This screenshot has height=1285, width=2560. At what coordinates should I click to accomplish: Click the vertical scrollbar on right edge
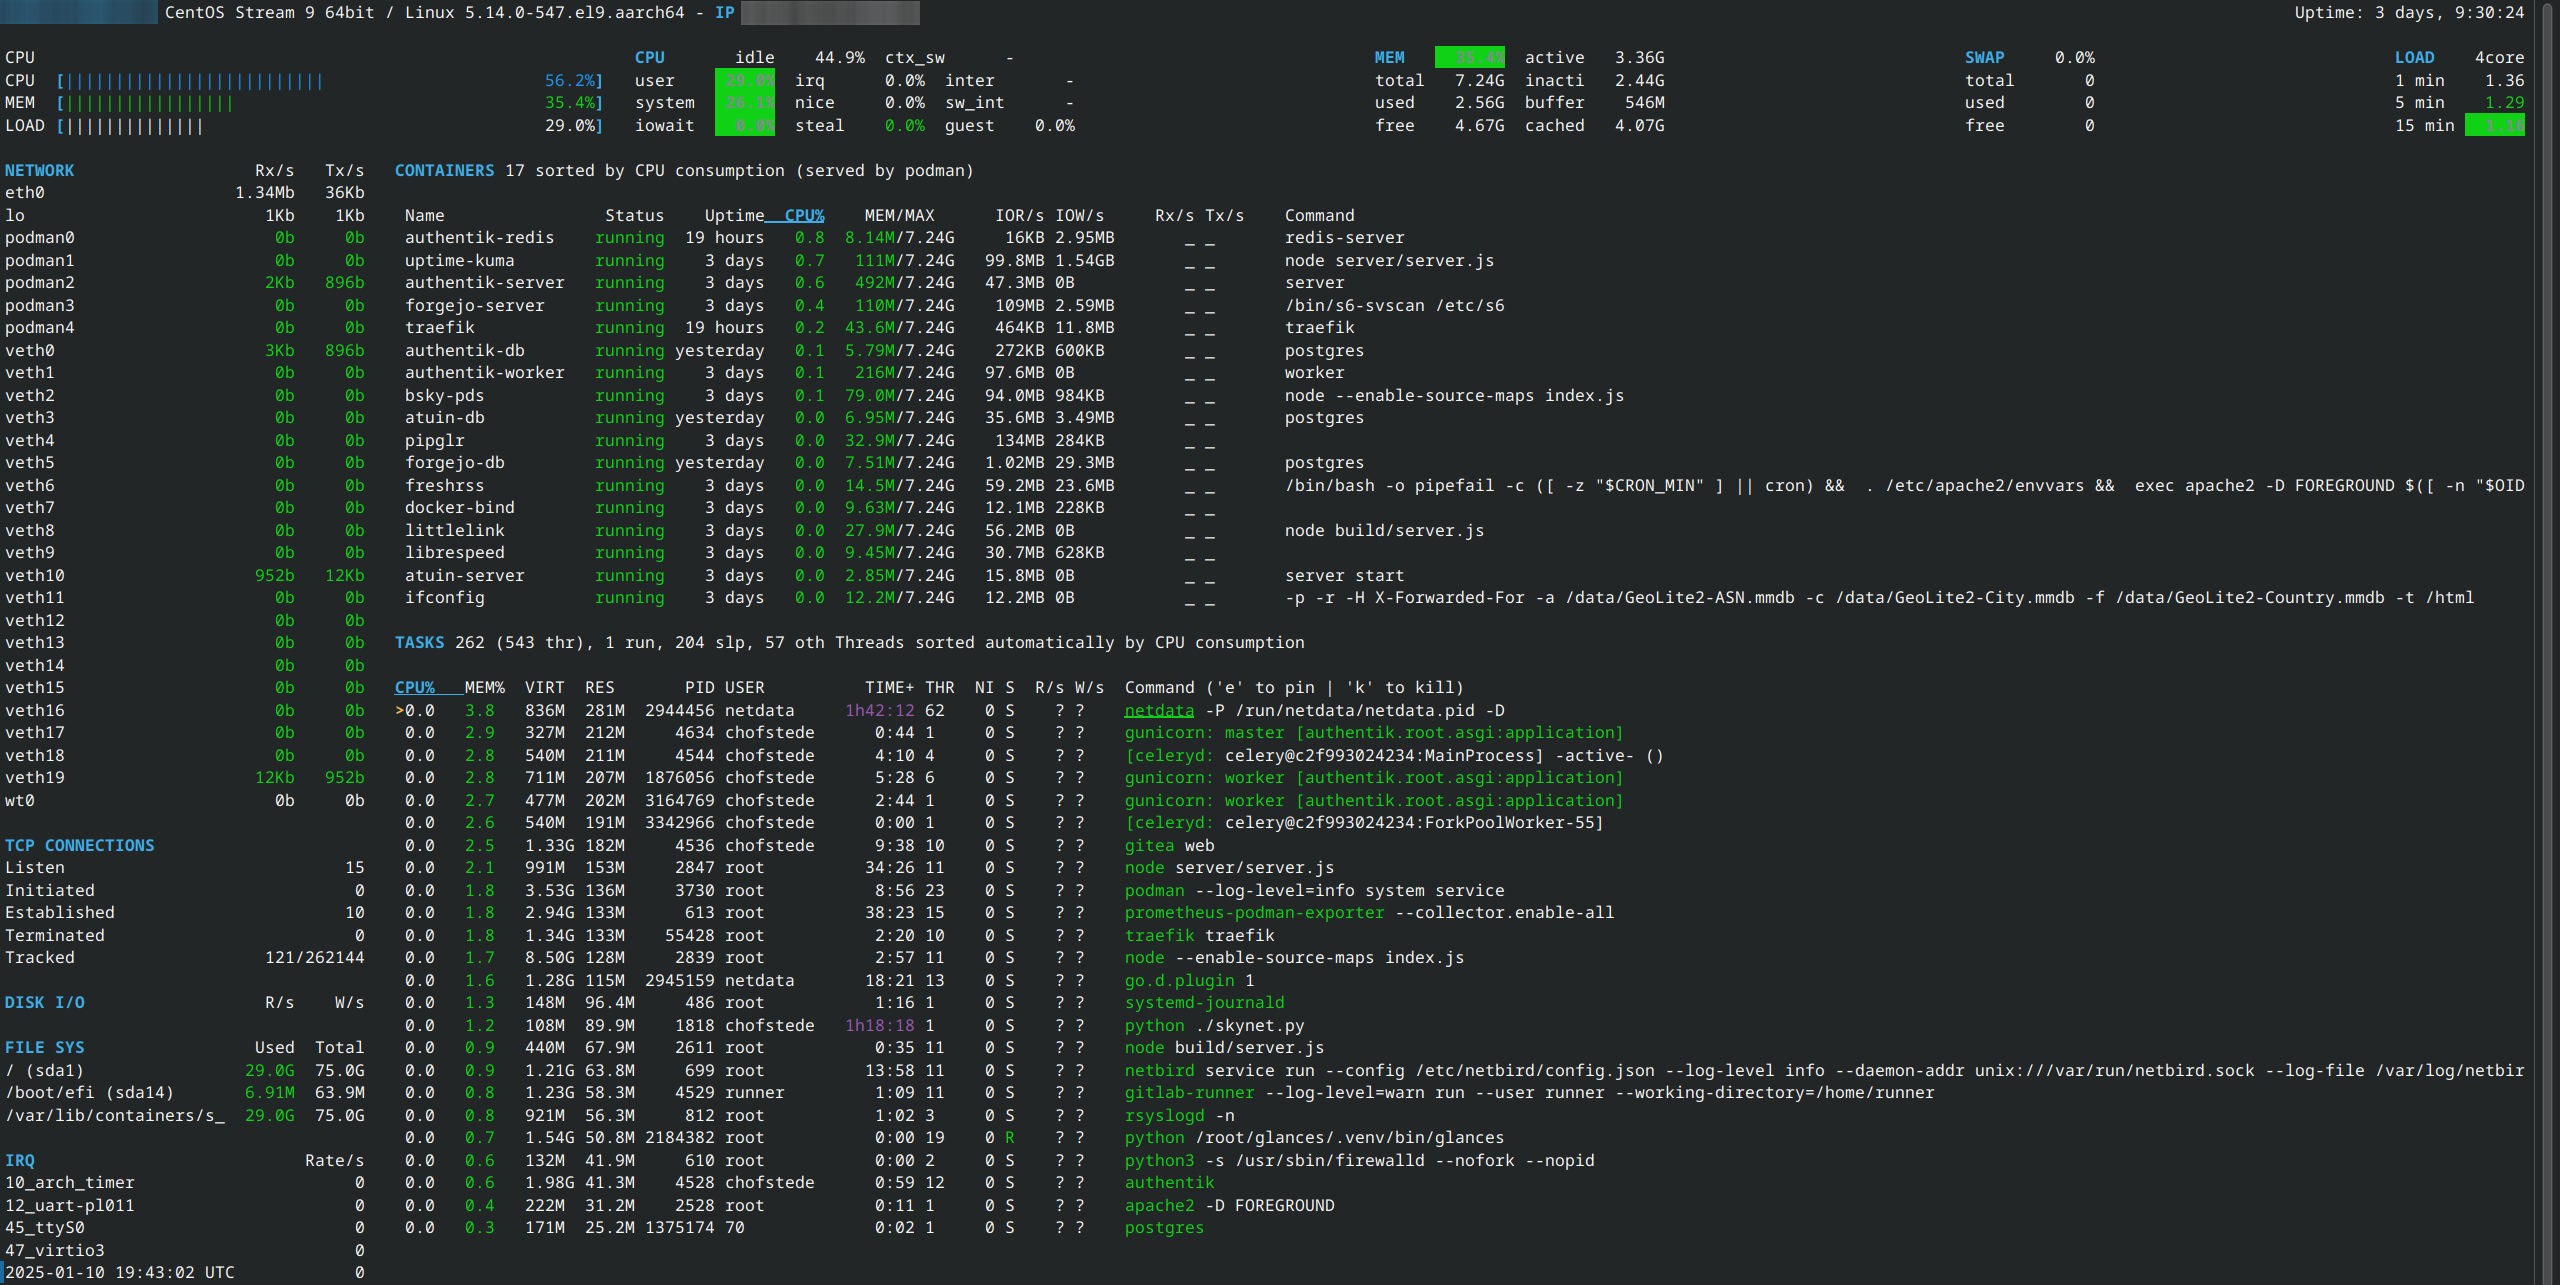click(2549, 640)
